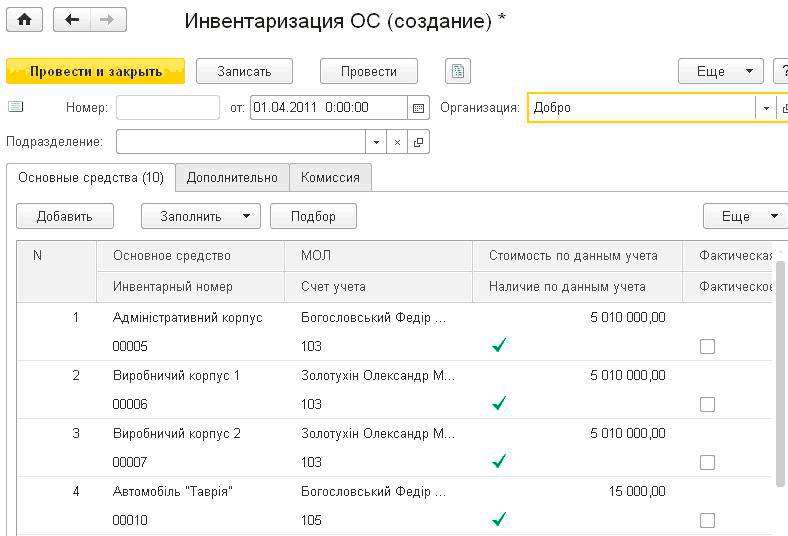Image resolution: width=788 pixels, height=536 pixels.
Task: Click the Стоимость по данным учета header
Action: pyautogui.click(x=577, y=256)
